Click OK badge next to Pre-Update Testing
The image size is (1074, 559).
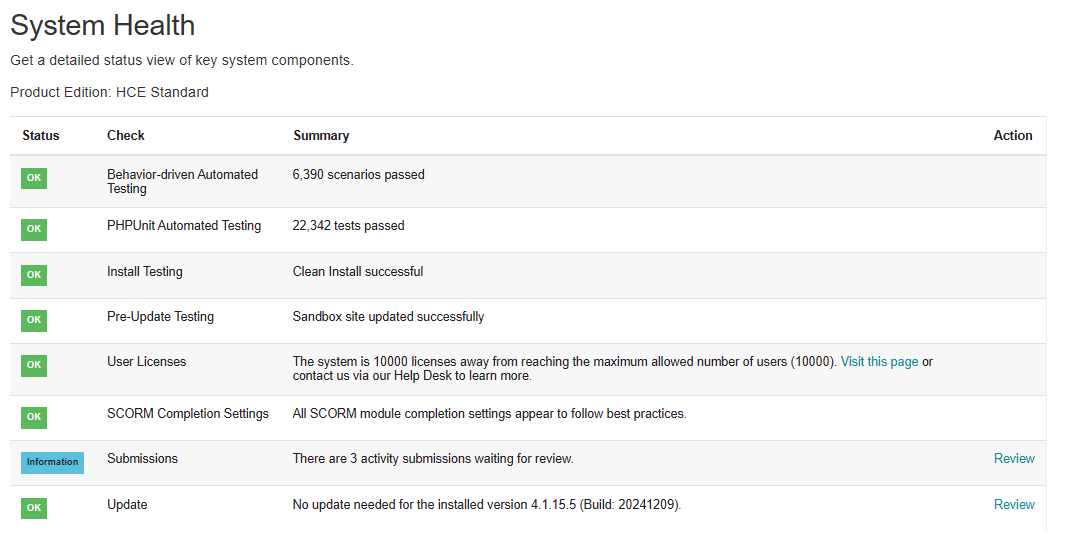[34, 320]
